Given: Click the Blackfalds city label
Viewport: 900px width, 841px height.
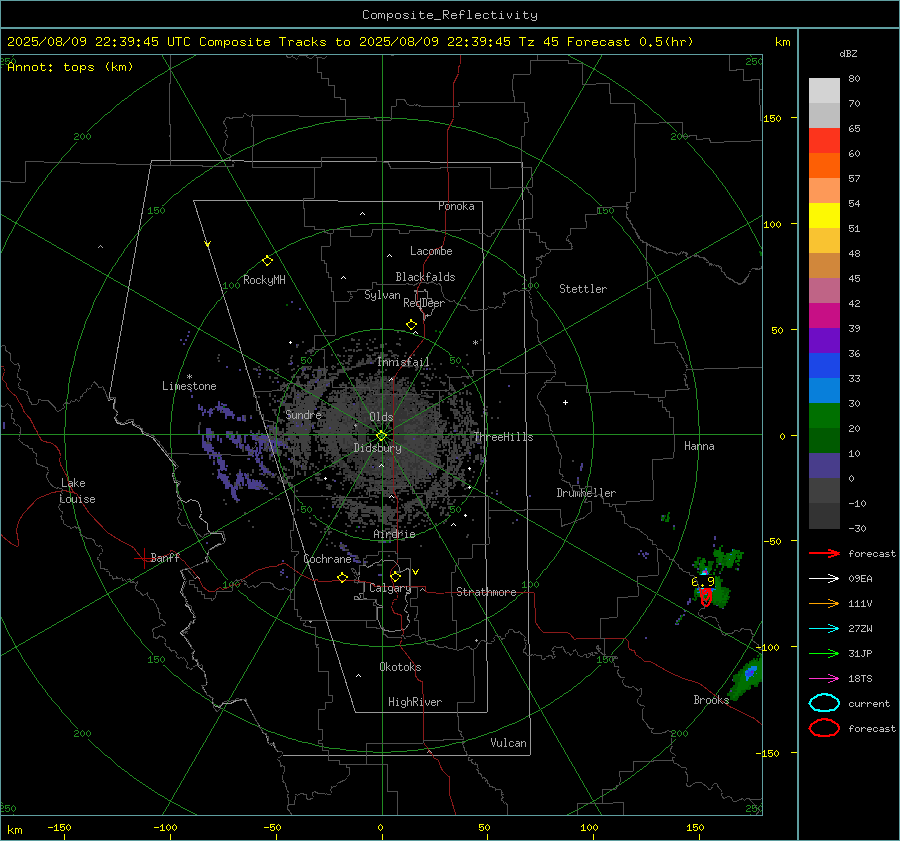Looking at the screenshot, I should [425, 277].
